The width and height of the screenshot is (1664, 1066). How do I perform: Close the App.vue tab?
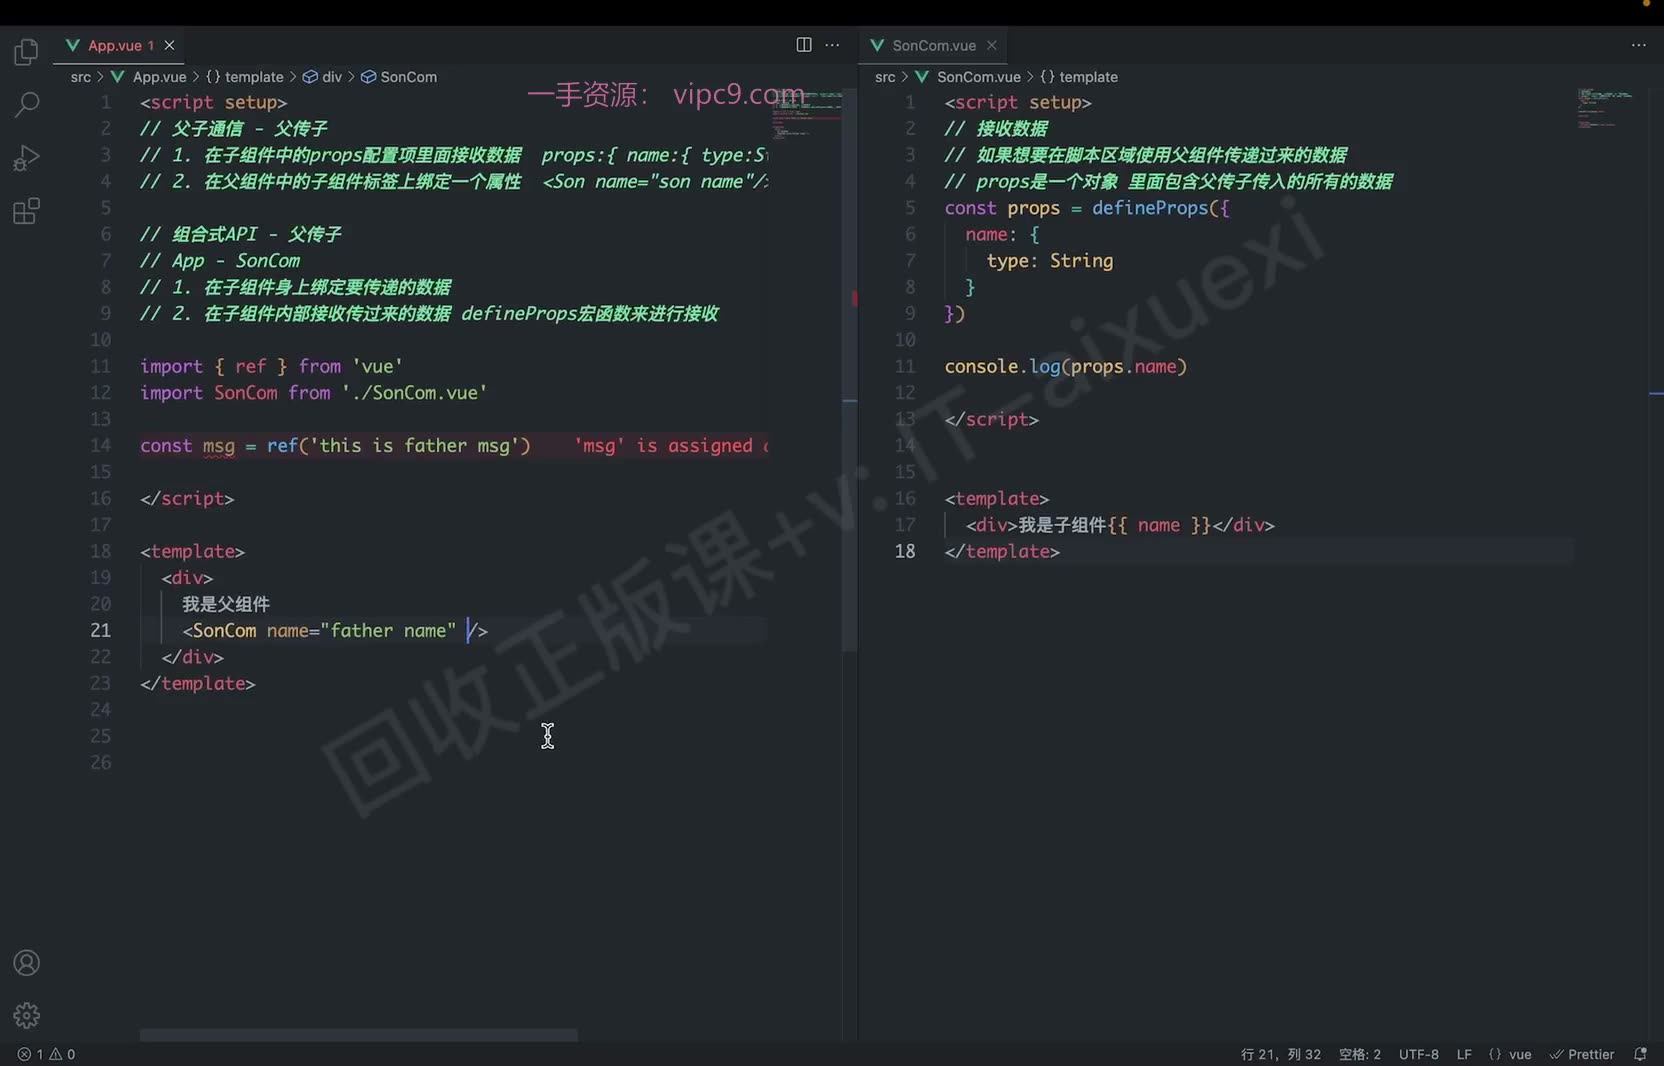coord(170,45)
